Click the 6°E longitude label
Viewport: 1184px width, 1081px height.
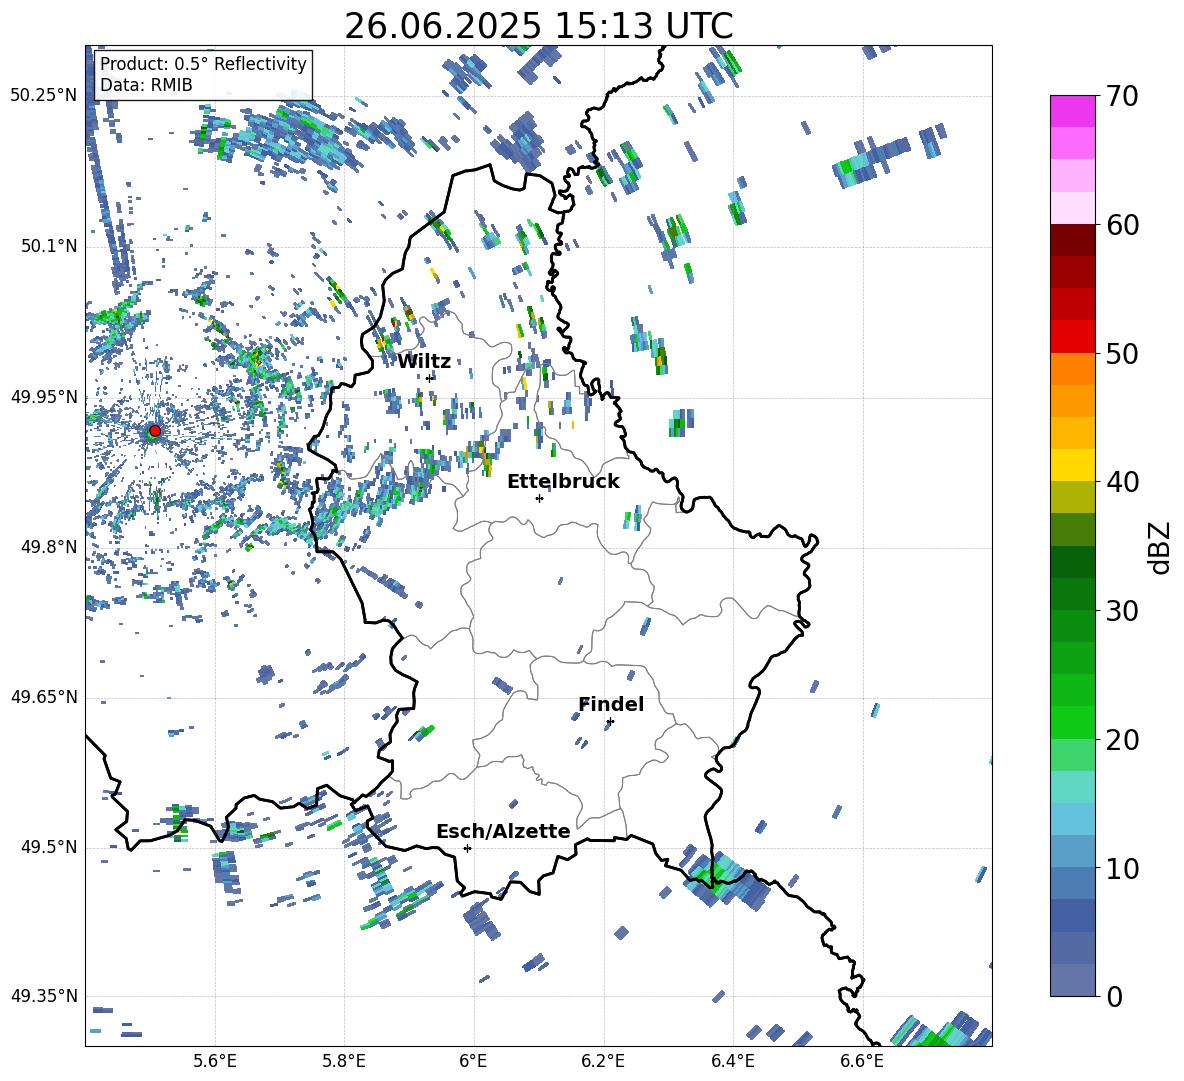[473, 1061]
